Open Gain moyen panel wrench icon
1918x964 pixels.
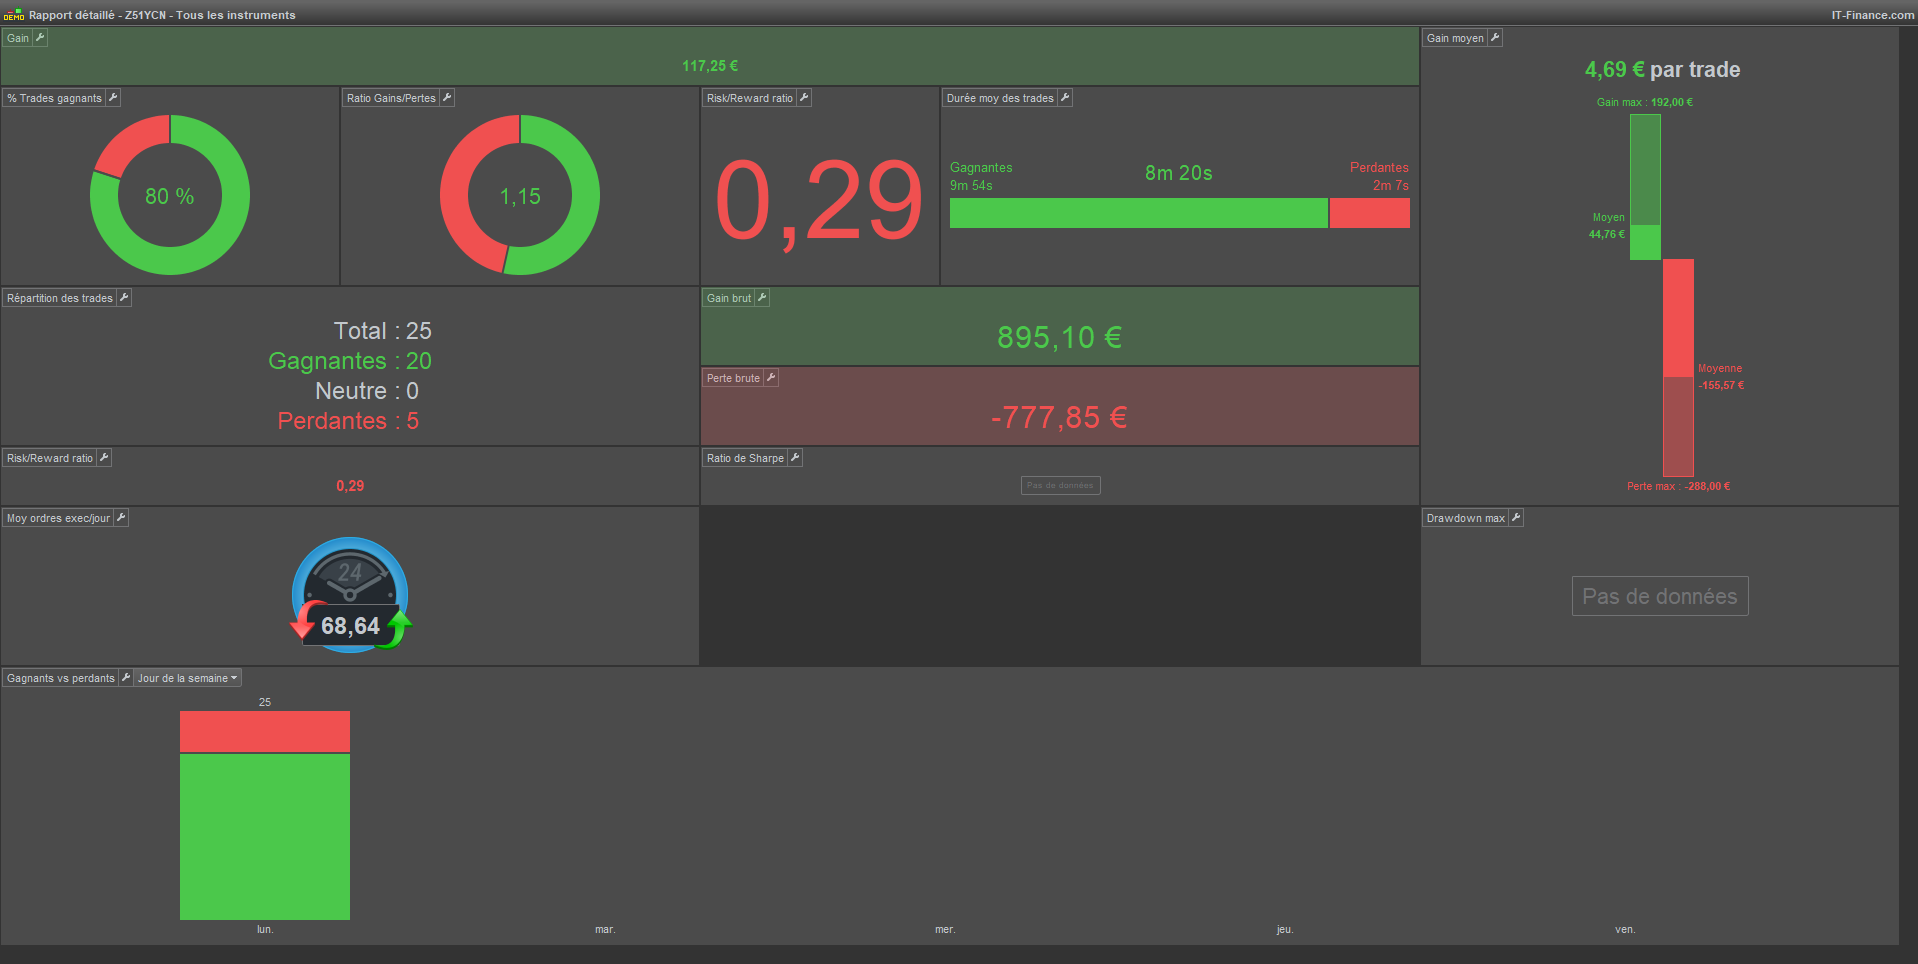click(1495, 38)
